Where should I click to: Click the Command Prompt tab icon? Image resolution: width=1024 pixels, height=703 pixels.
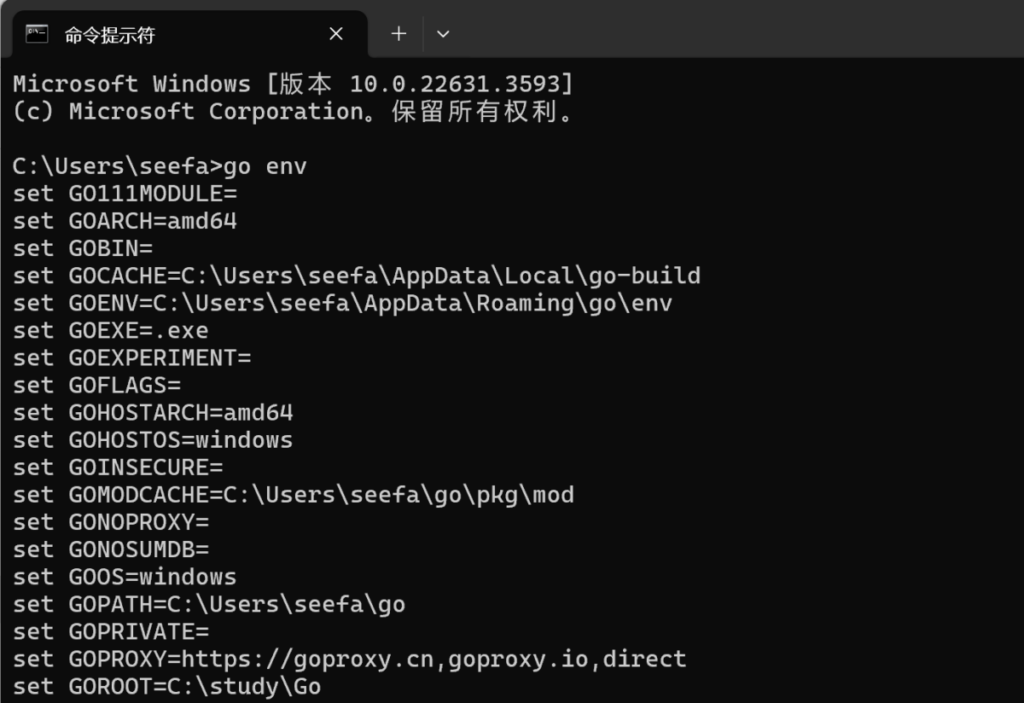[x=37, y=33]
